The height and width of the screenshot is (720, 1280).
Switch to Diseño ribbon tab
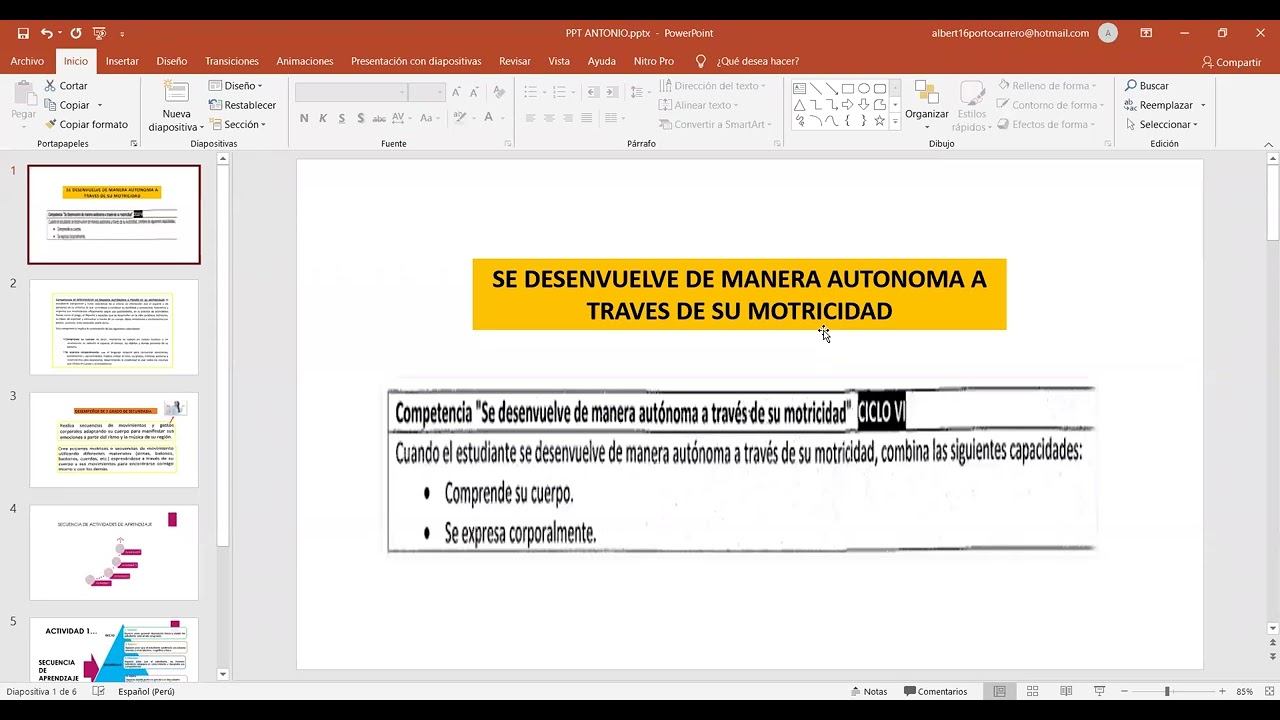pyautogui.click(x=172, y=61)
